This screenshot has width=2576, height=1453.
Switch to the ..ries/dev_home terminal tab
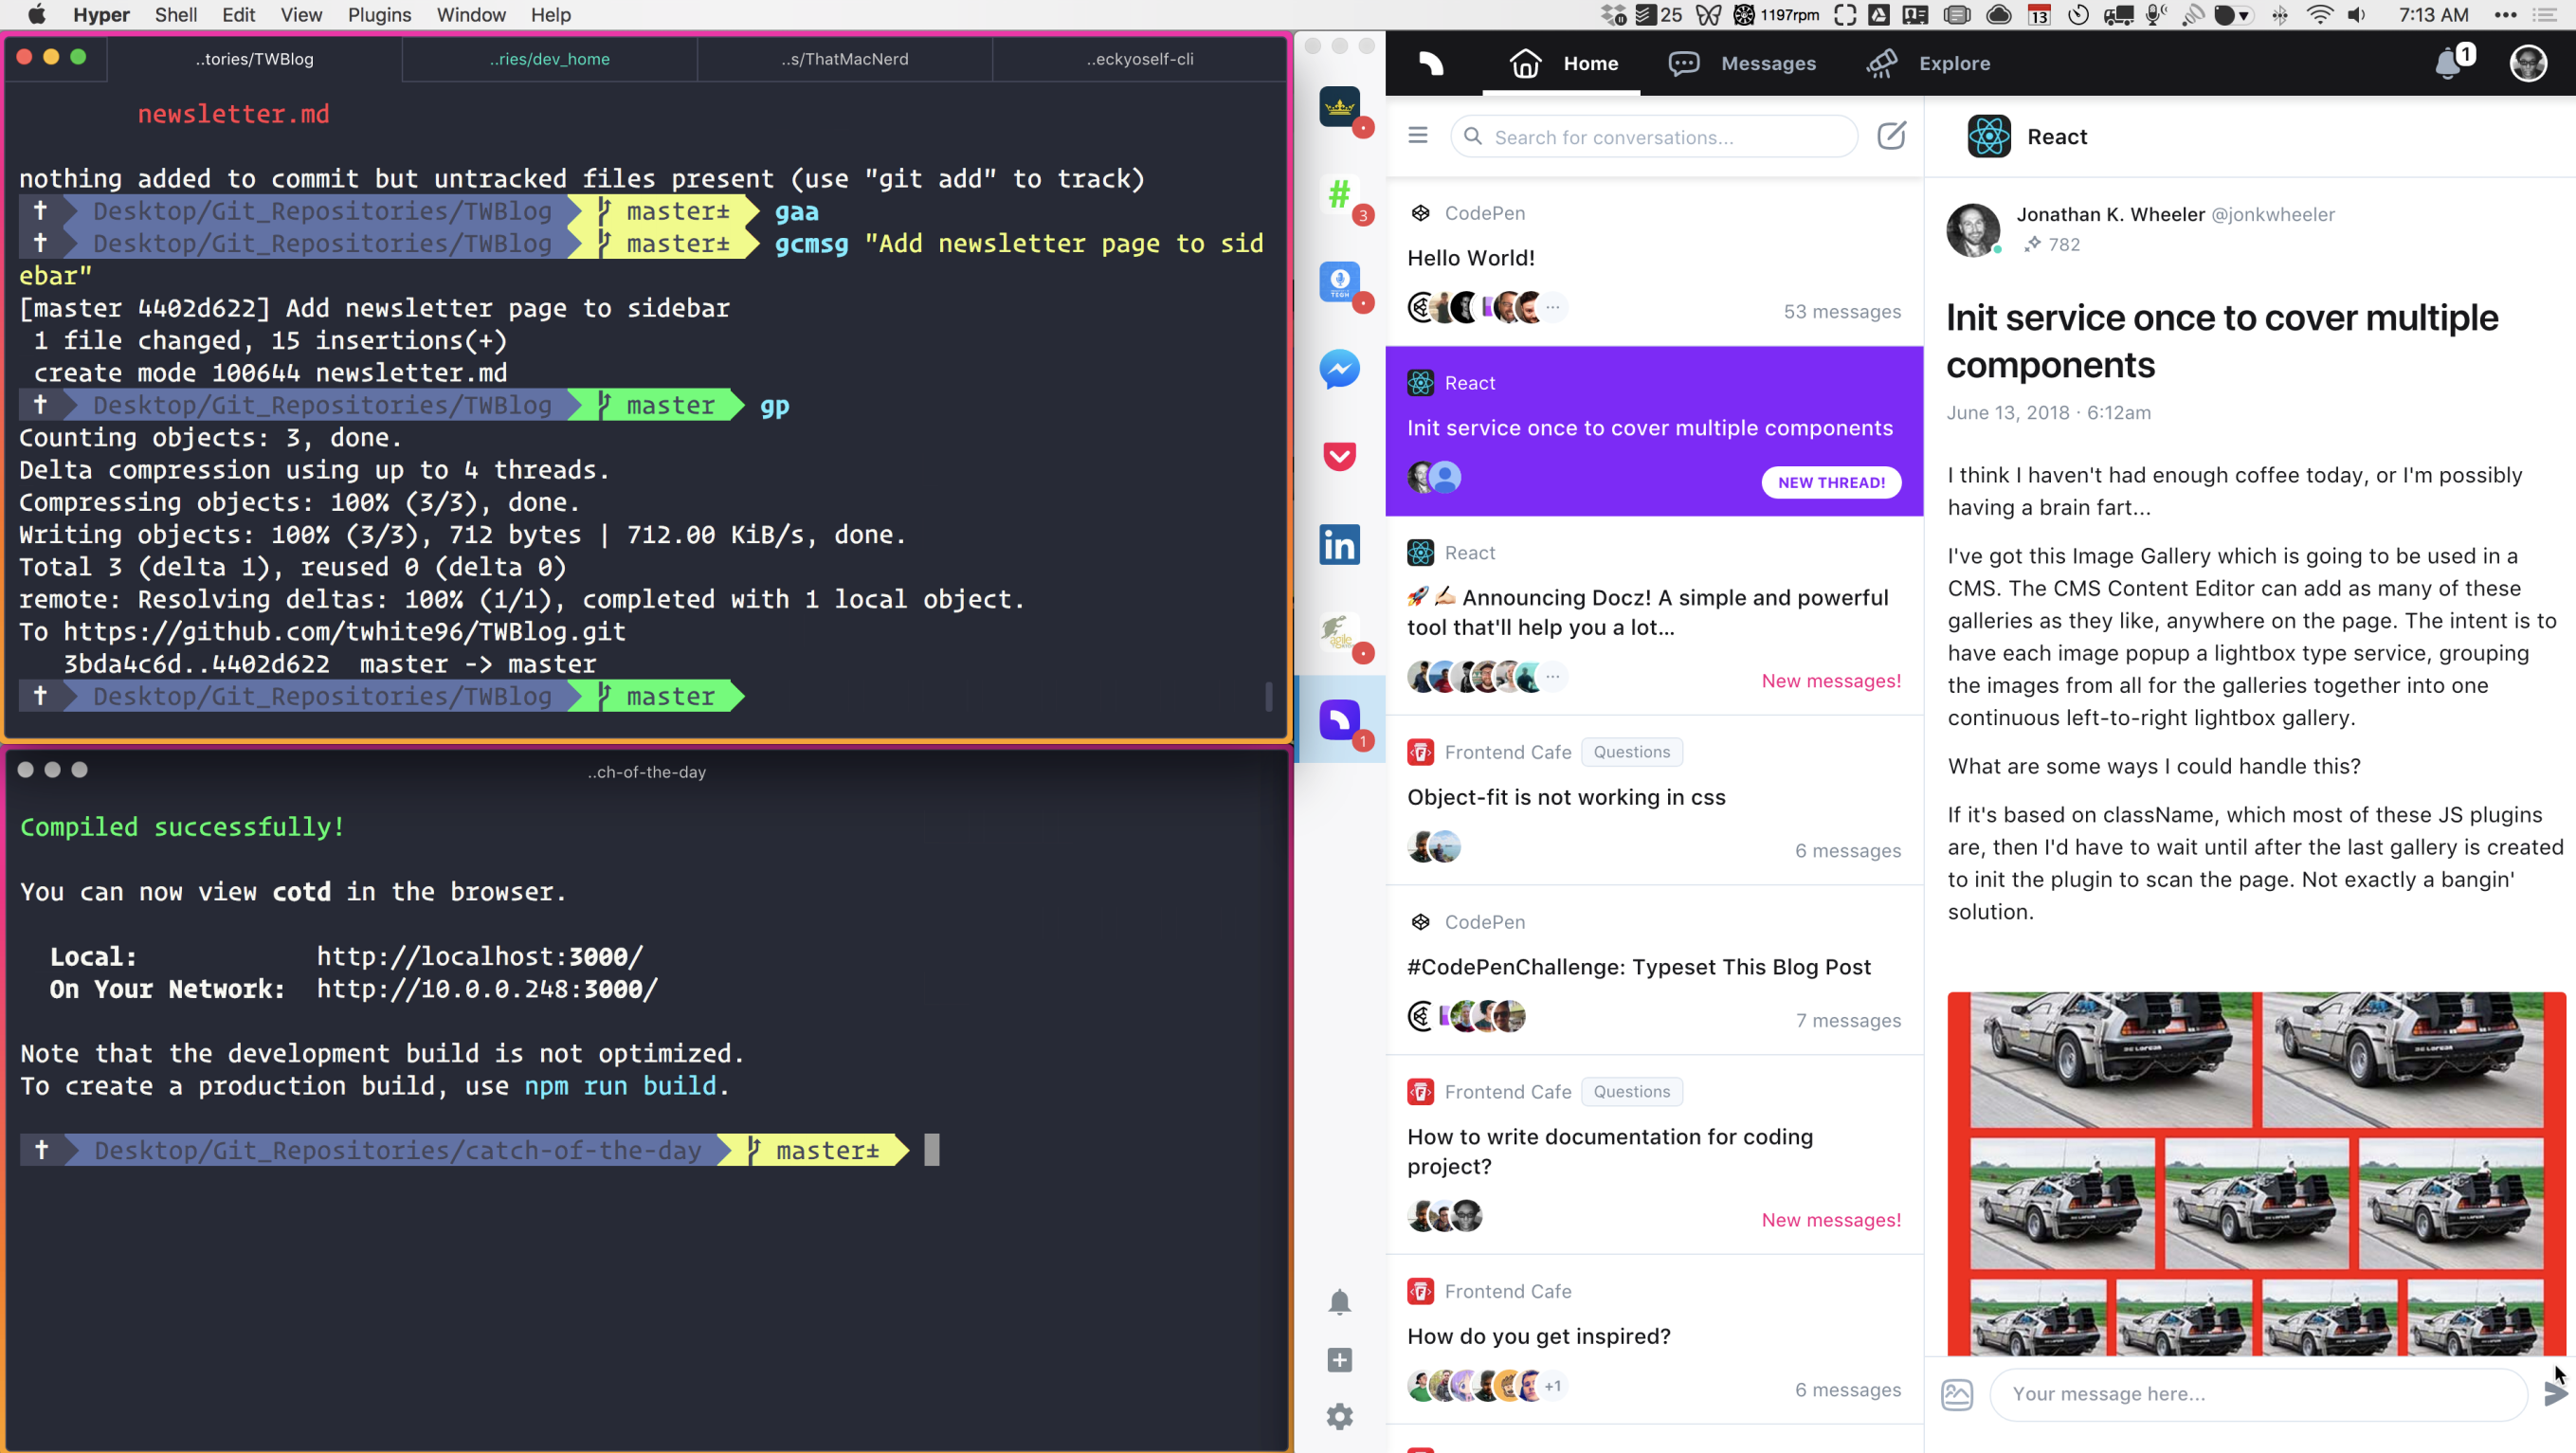[550, 59]
